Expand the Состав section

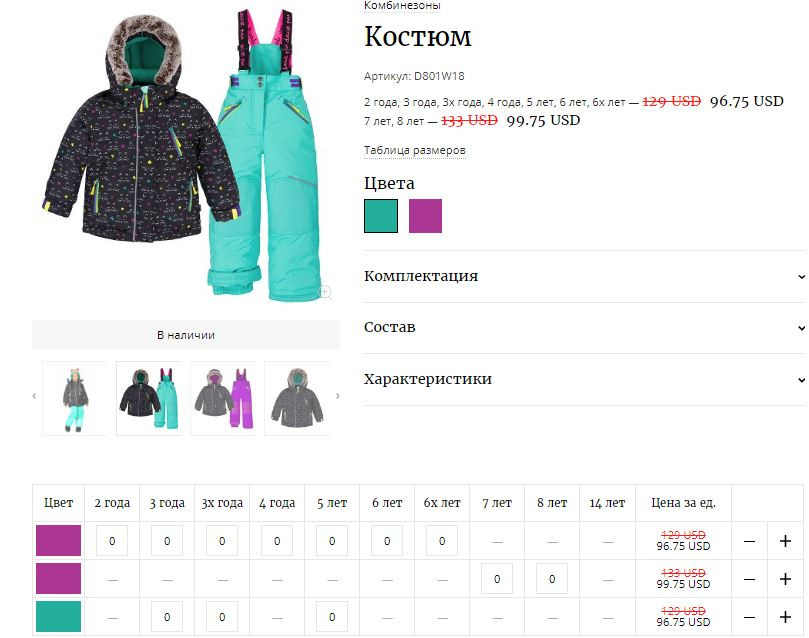coord(585,328)
